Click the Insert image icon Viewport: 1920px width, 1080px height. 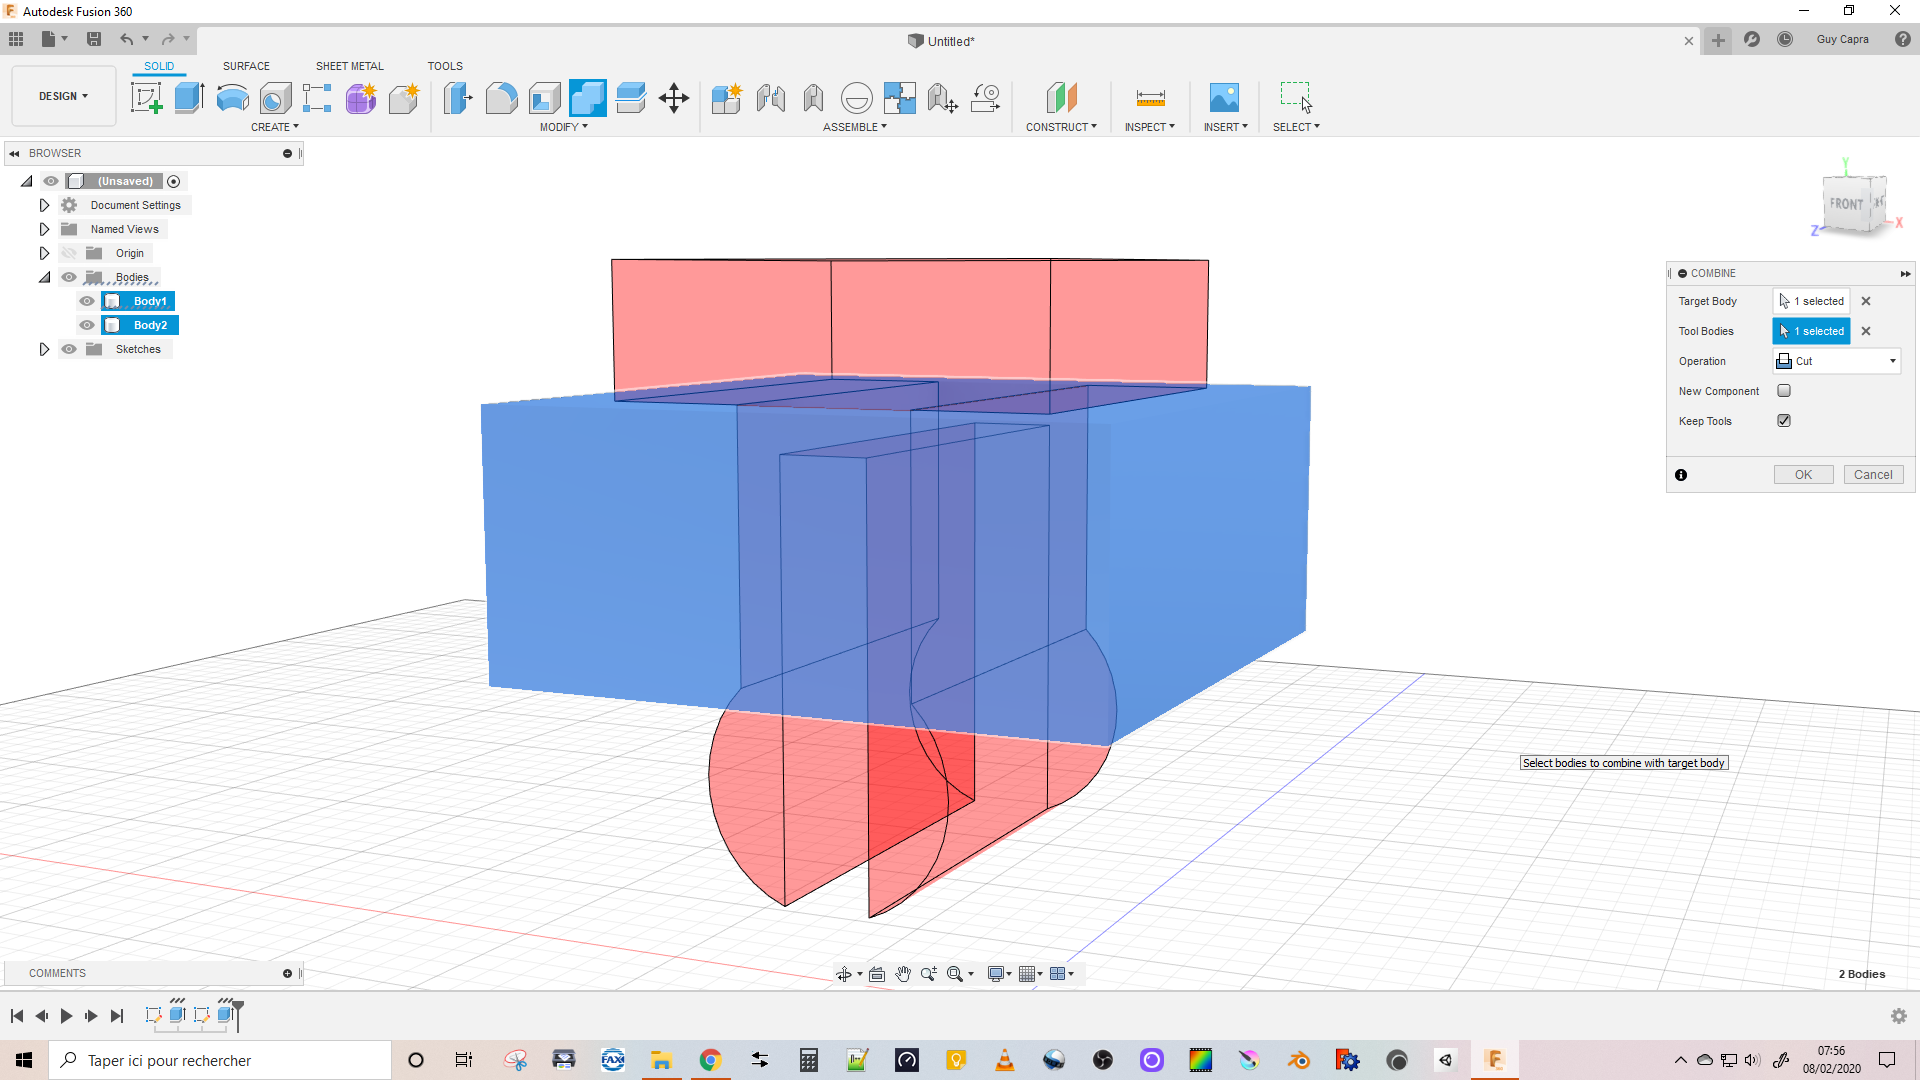tap(1224, 98)
